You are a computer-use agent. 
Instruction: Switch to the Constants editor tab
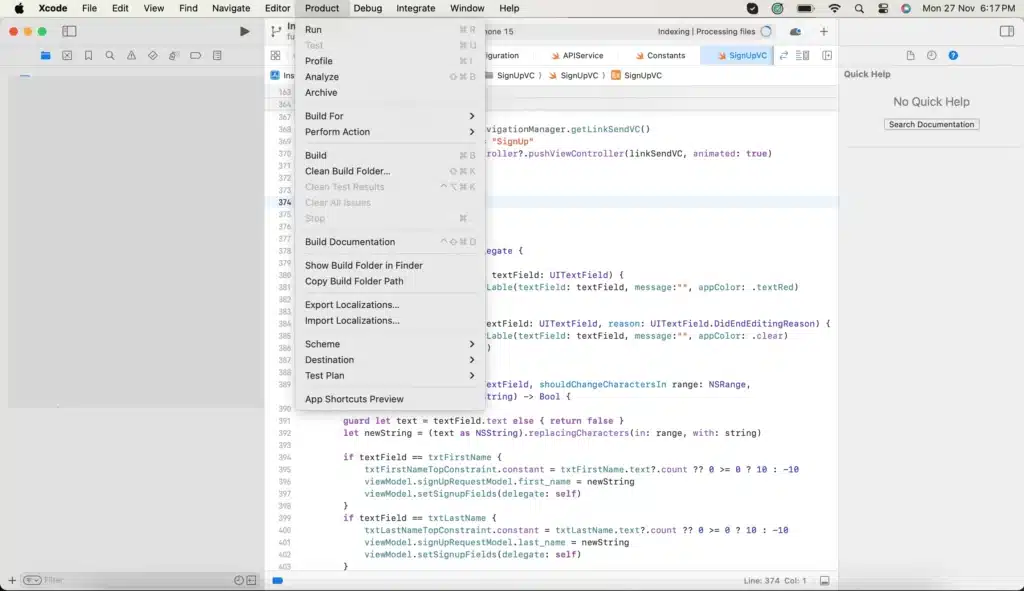(660, 56)
